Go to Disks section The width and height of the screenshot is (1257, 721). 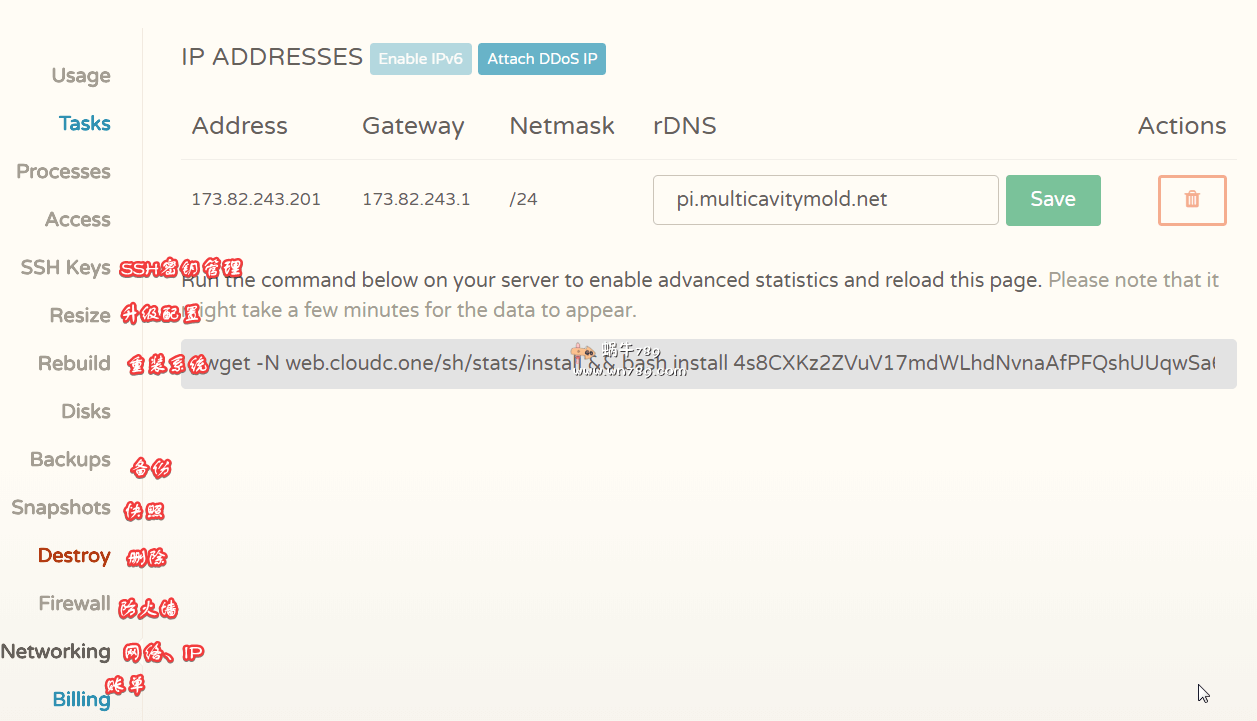click(85, 412)
